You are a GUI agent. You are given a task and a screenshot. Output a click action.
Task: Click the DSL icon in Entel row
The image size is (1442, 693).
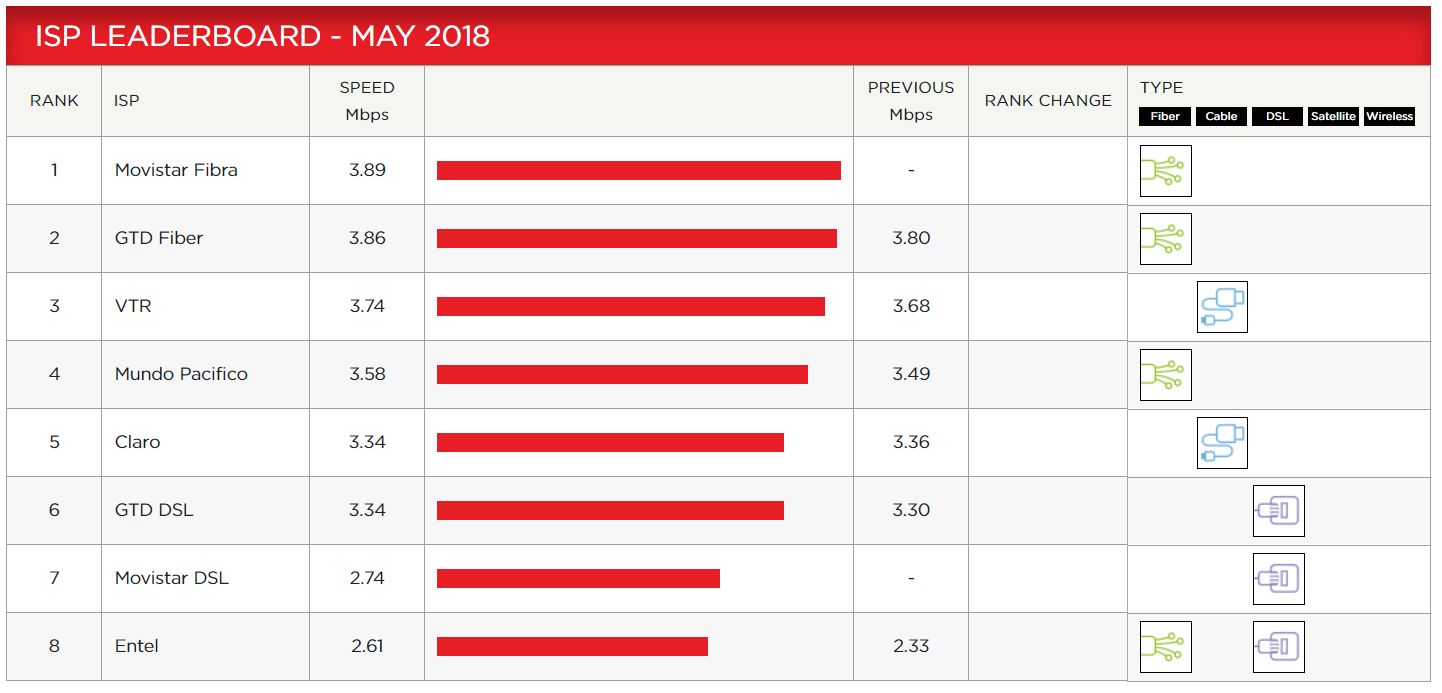(x=1278, y=647)
